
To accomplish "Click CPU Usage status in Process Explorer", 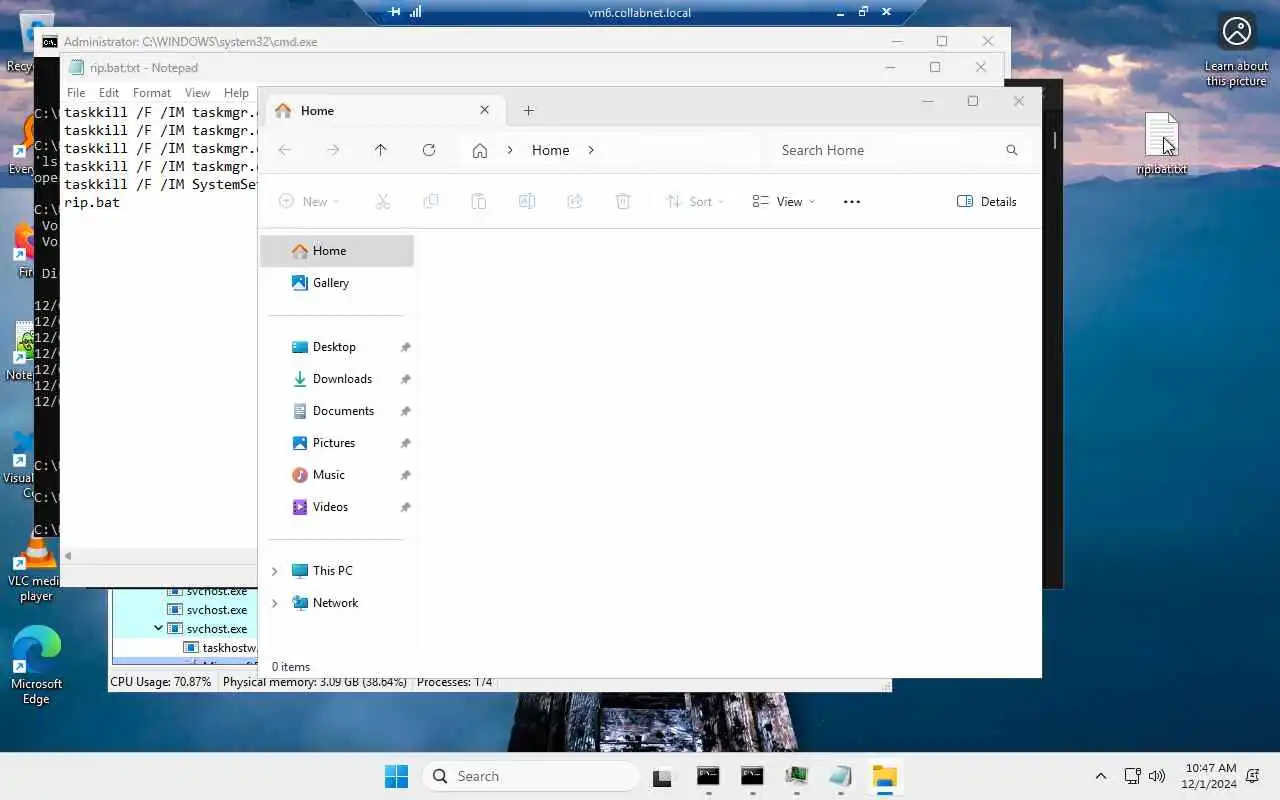I will 160,682.
